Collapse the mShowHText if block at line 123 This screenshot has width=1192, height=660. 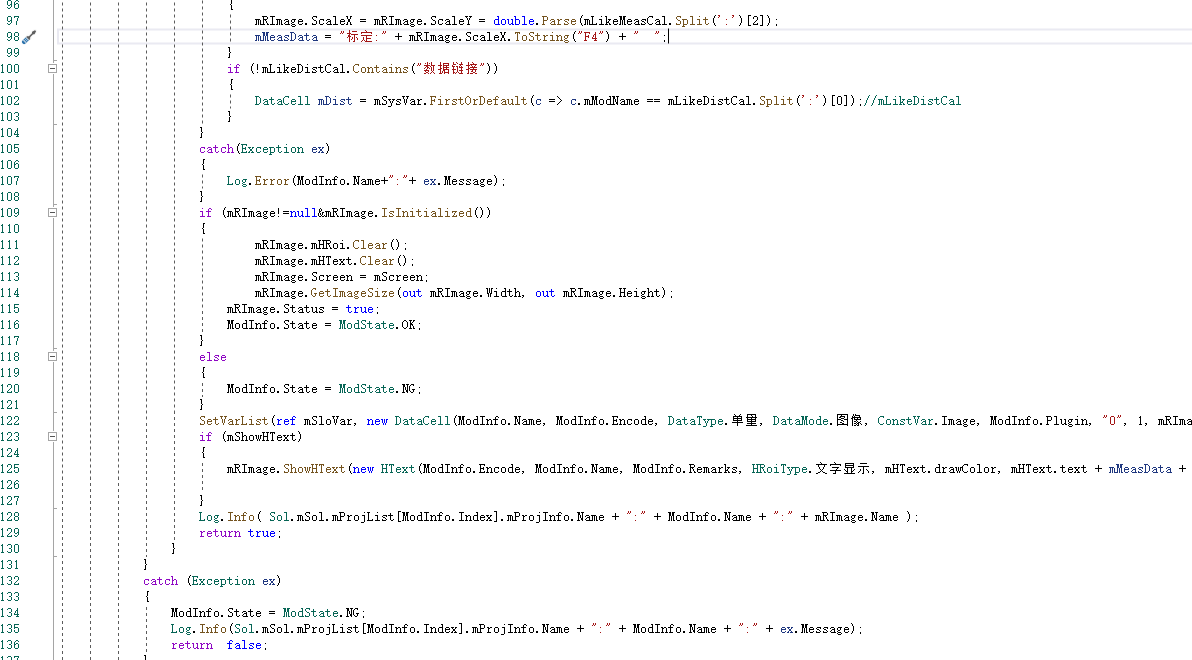52,436
